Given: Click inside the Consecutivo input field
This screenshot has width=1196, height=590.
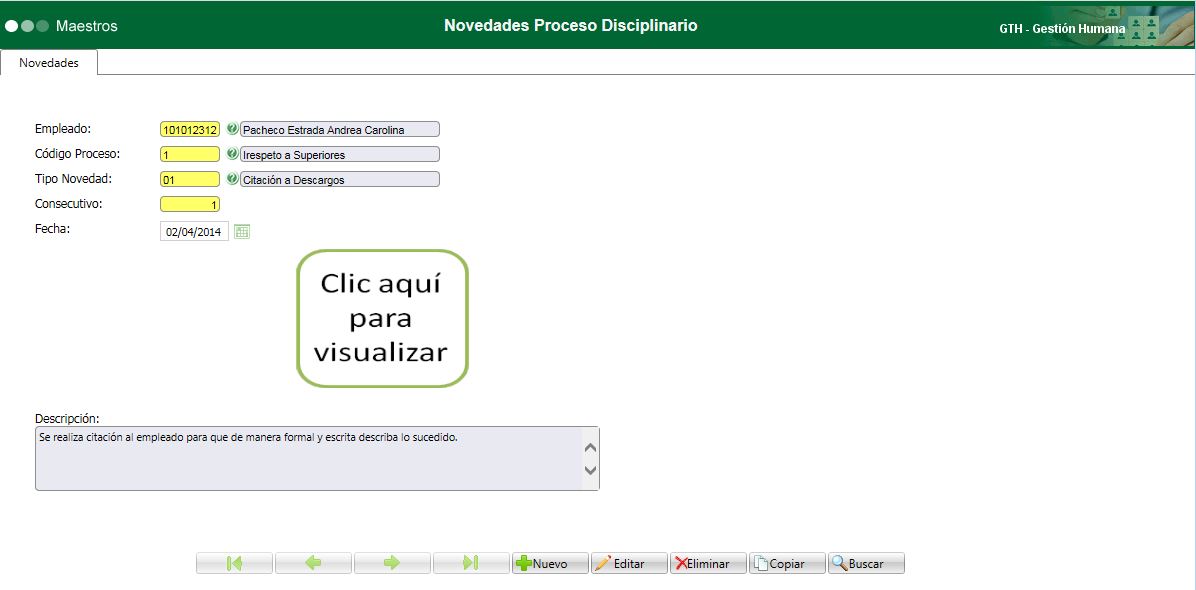Looking at the screenshot, I should click(189, 203).
